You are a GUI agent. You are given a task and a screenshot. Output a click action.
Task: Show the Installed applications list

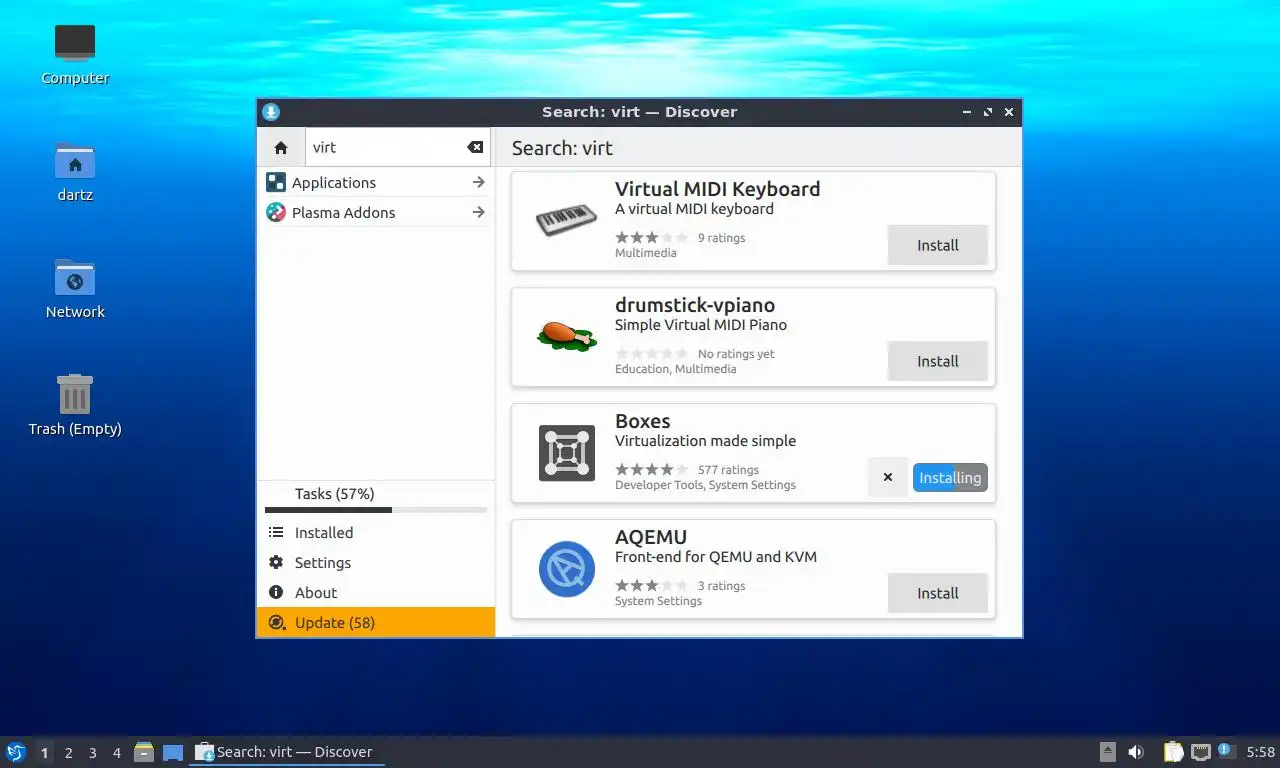[376, 533]
